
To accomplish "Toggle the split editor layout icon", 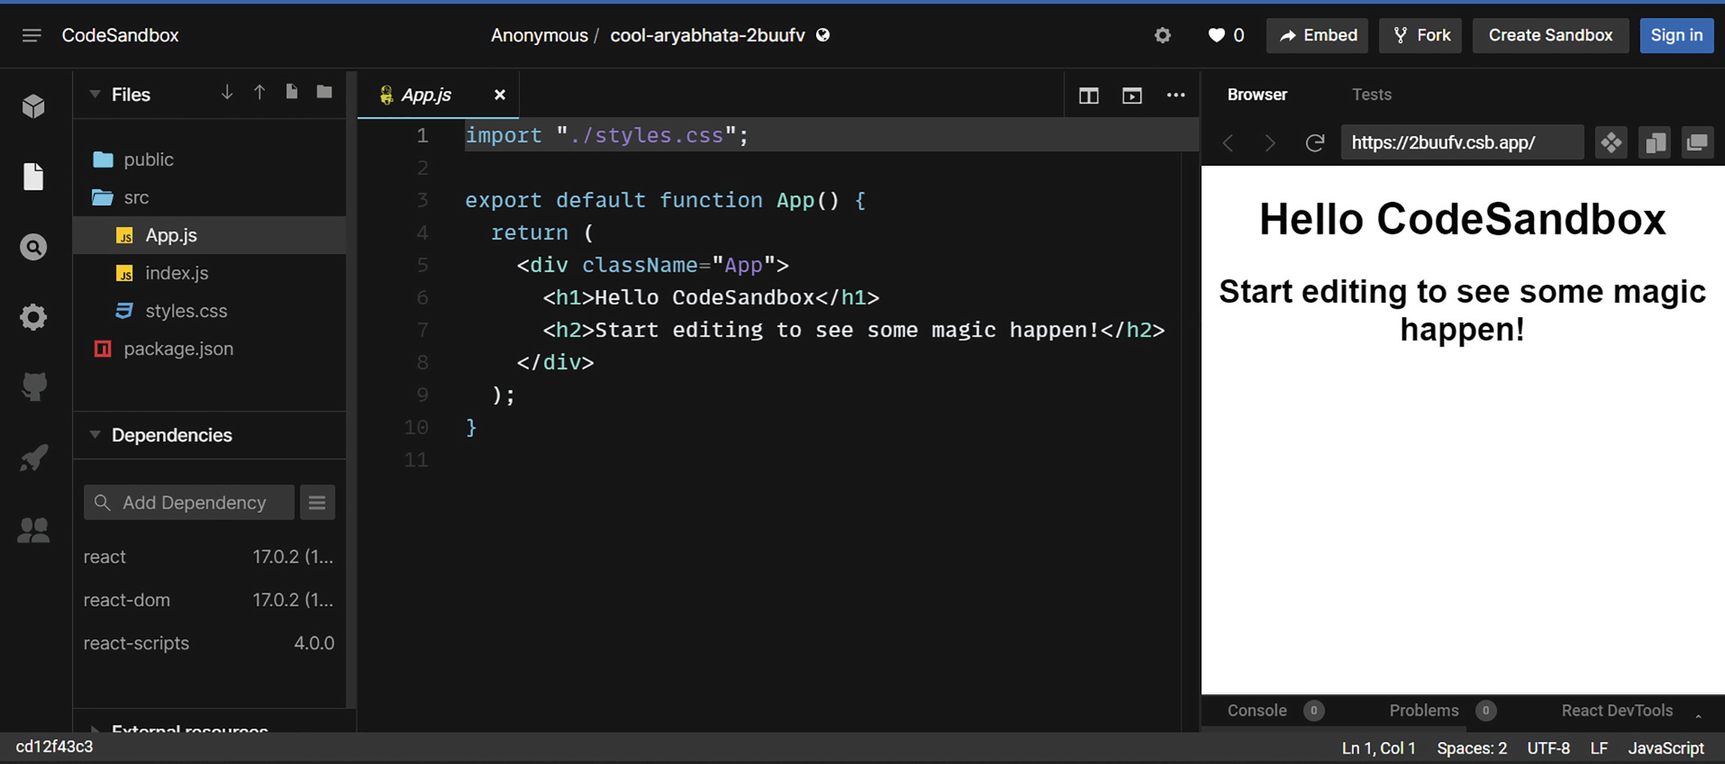I will (x=1089, y=95).
